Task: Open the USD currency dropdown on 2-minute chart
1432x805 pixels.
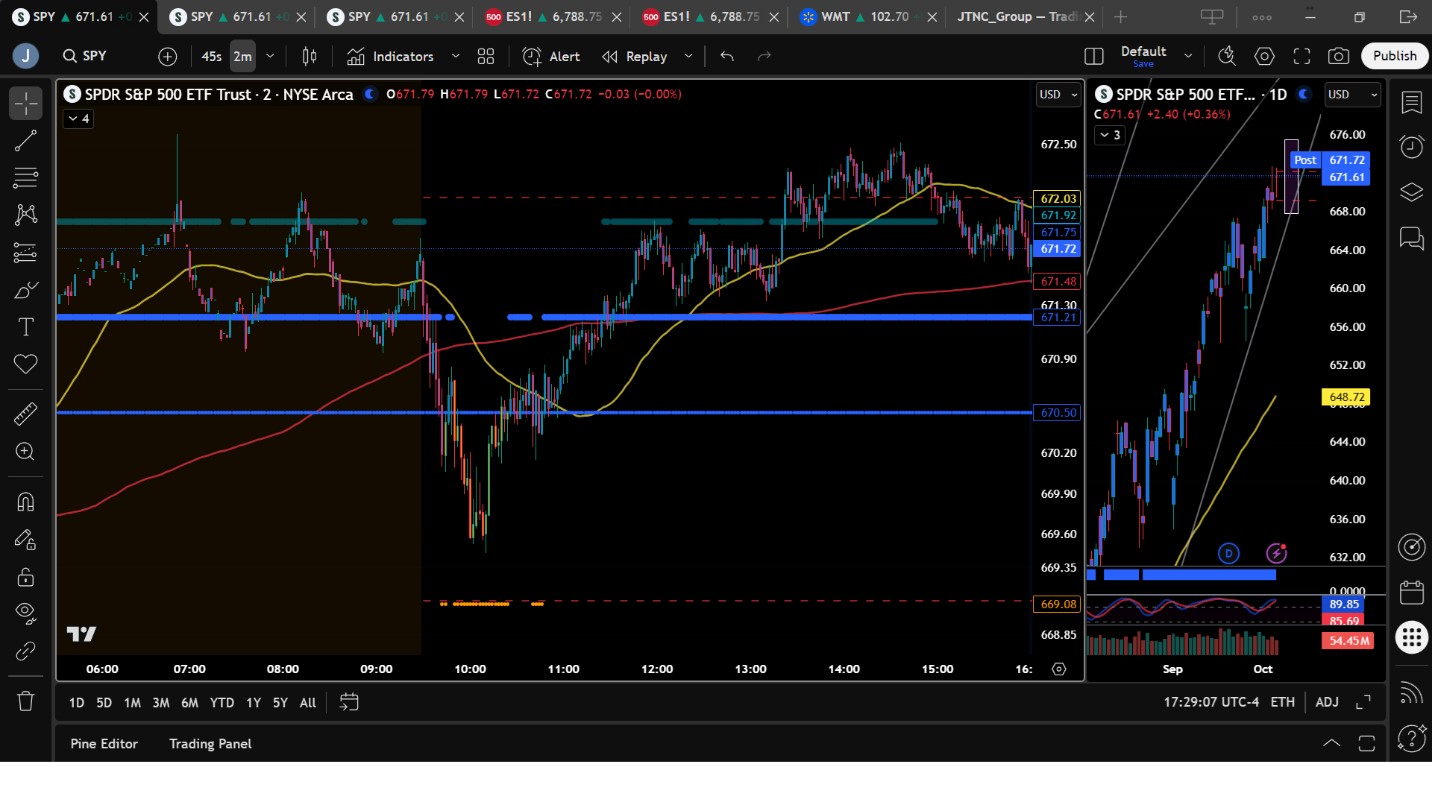Action: tap(1058, 94)
